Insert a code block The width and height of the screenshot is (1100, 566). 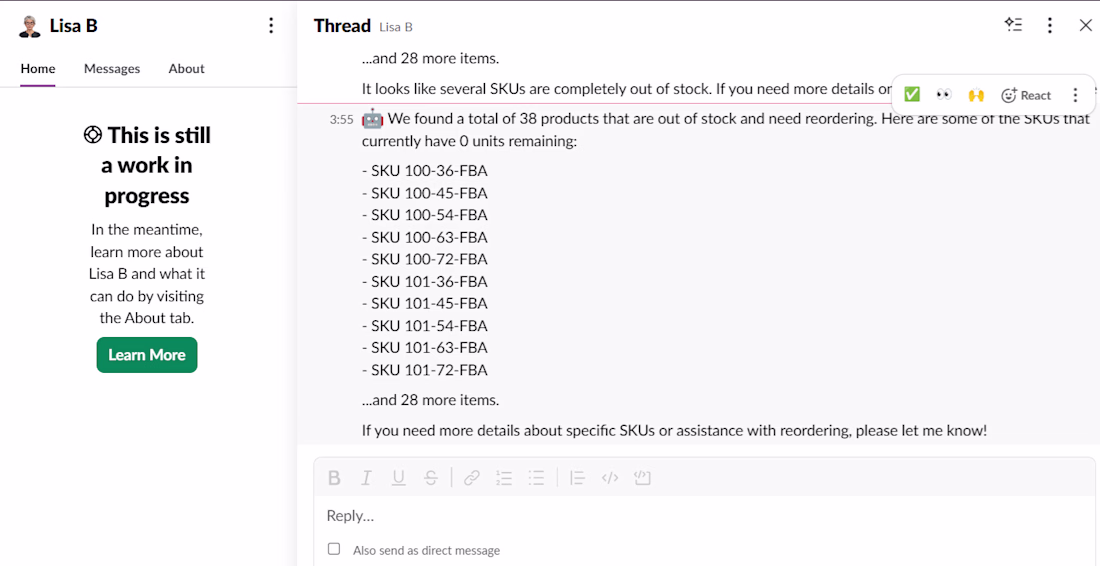pos(642,478)
